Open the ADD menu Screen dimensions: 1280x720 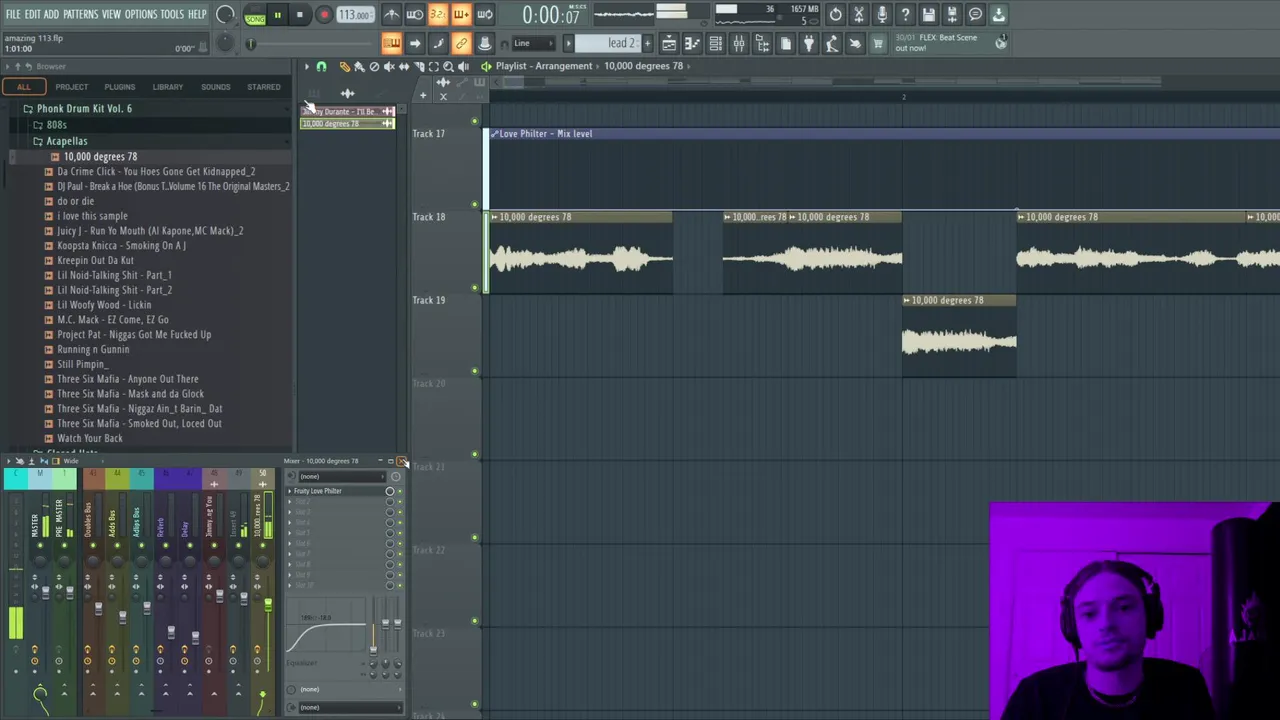click(52, 14)
